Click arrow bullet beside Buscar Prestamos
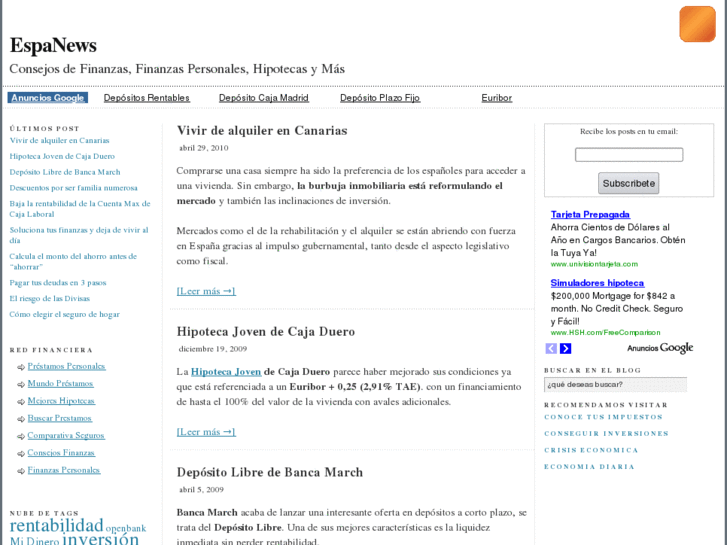 tap(21, 419)
